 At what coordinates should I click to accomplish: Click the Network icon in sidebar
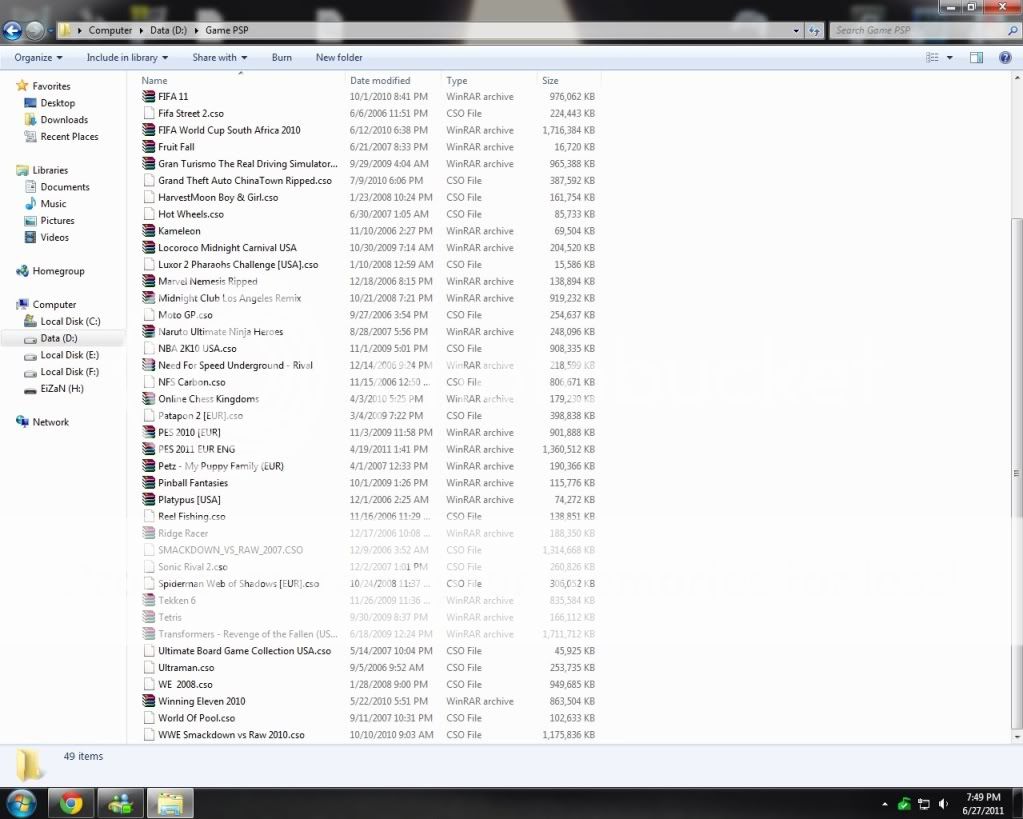point(22,422)
